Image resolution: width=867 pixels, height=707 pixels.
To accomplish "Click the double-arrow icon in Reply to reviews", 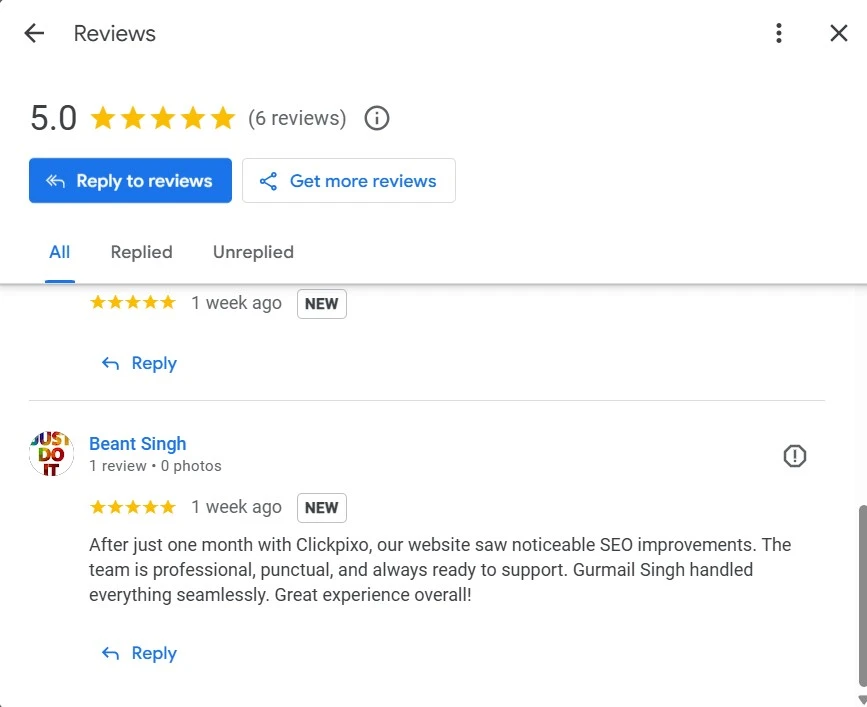I will (55, 181).
